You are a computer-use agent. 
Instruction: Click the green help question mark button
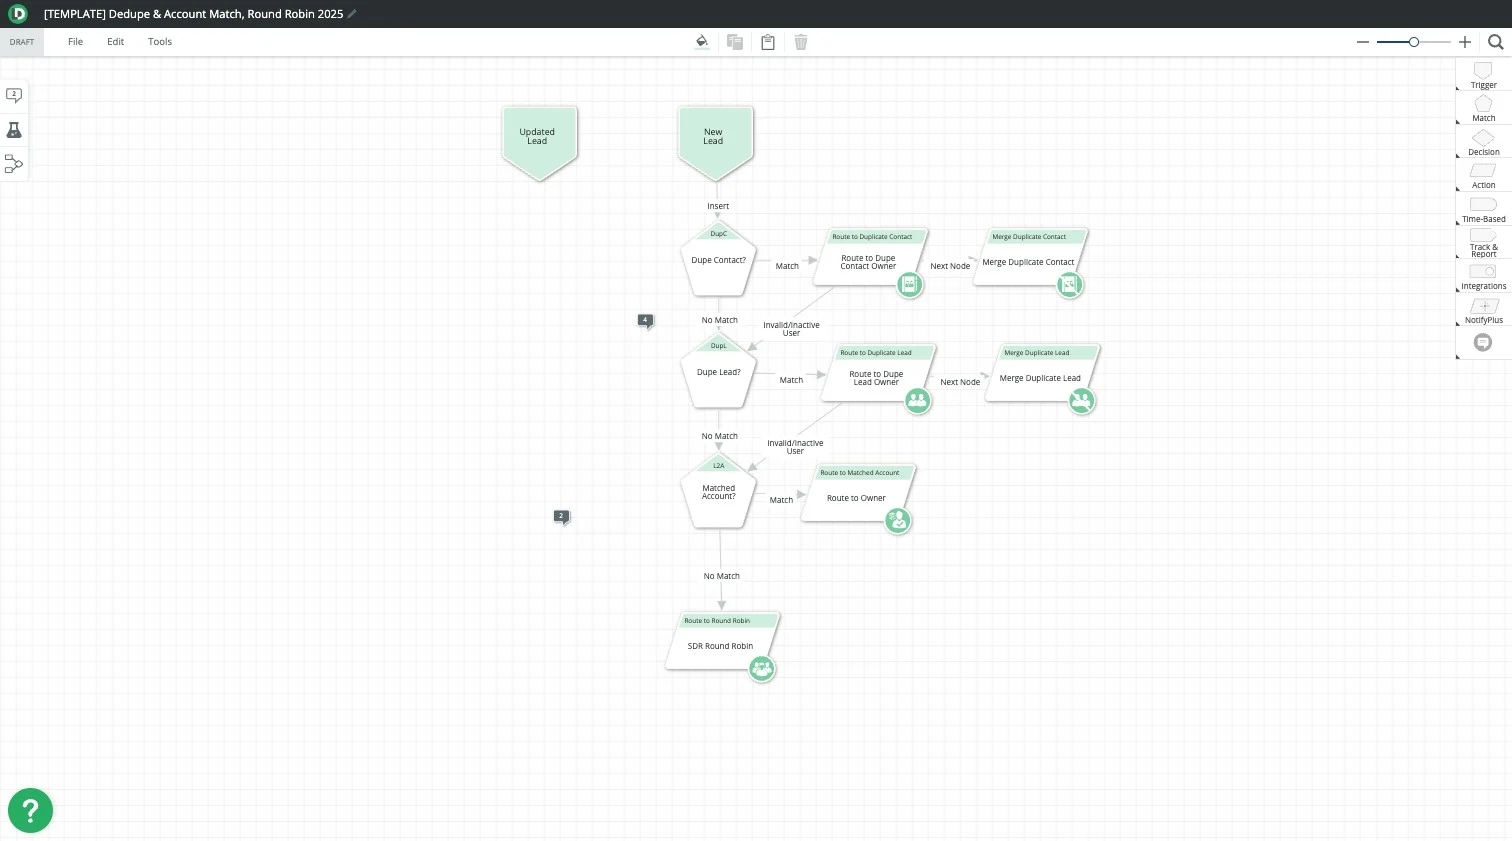[x=30, y=811]
